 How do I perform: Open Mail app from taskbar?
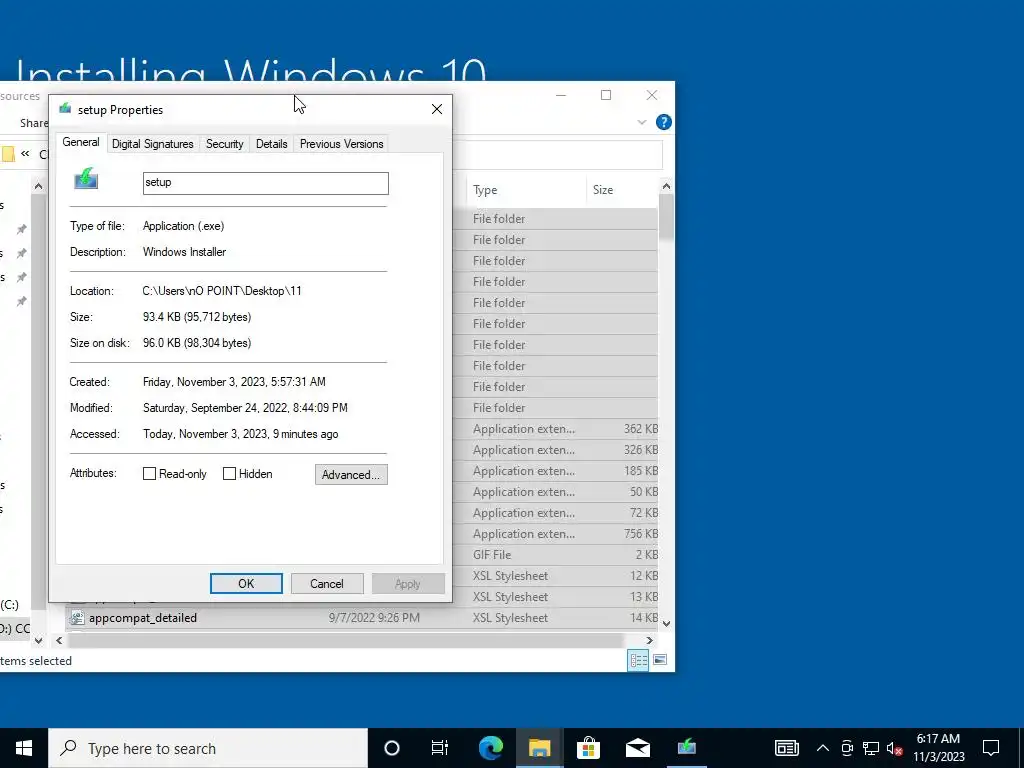(637, 748)
